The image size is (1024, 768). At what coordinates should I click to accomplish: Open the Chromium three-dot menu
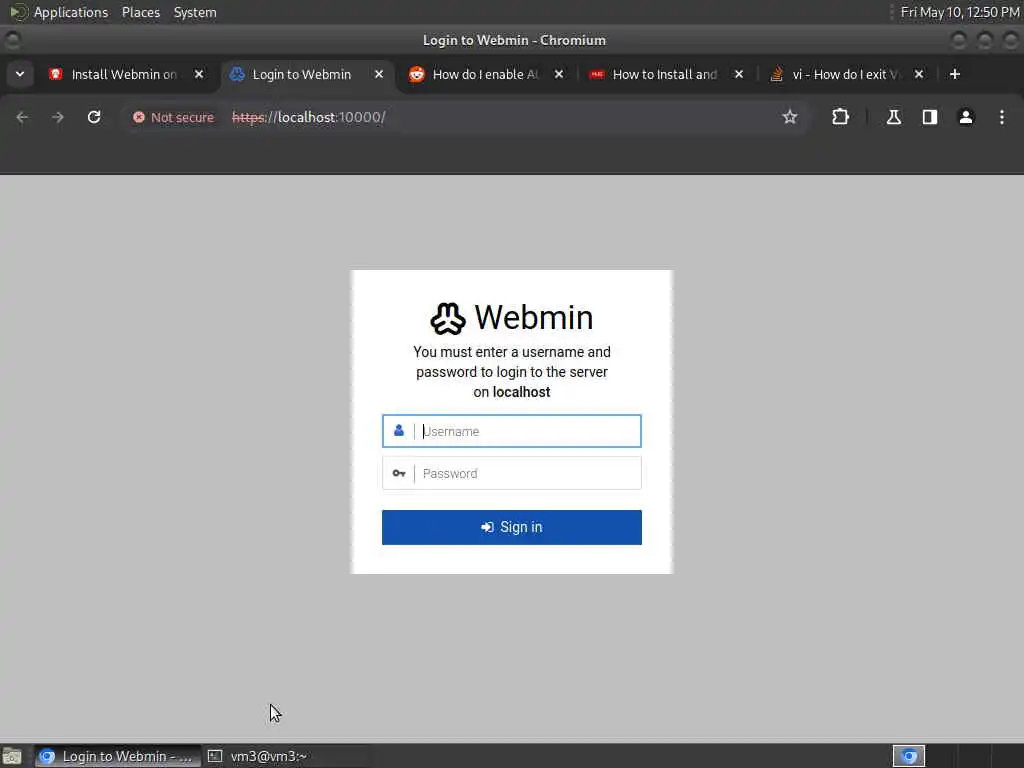tap(1002, 117)
